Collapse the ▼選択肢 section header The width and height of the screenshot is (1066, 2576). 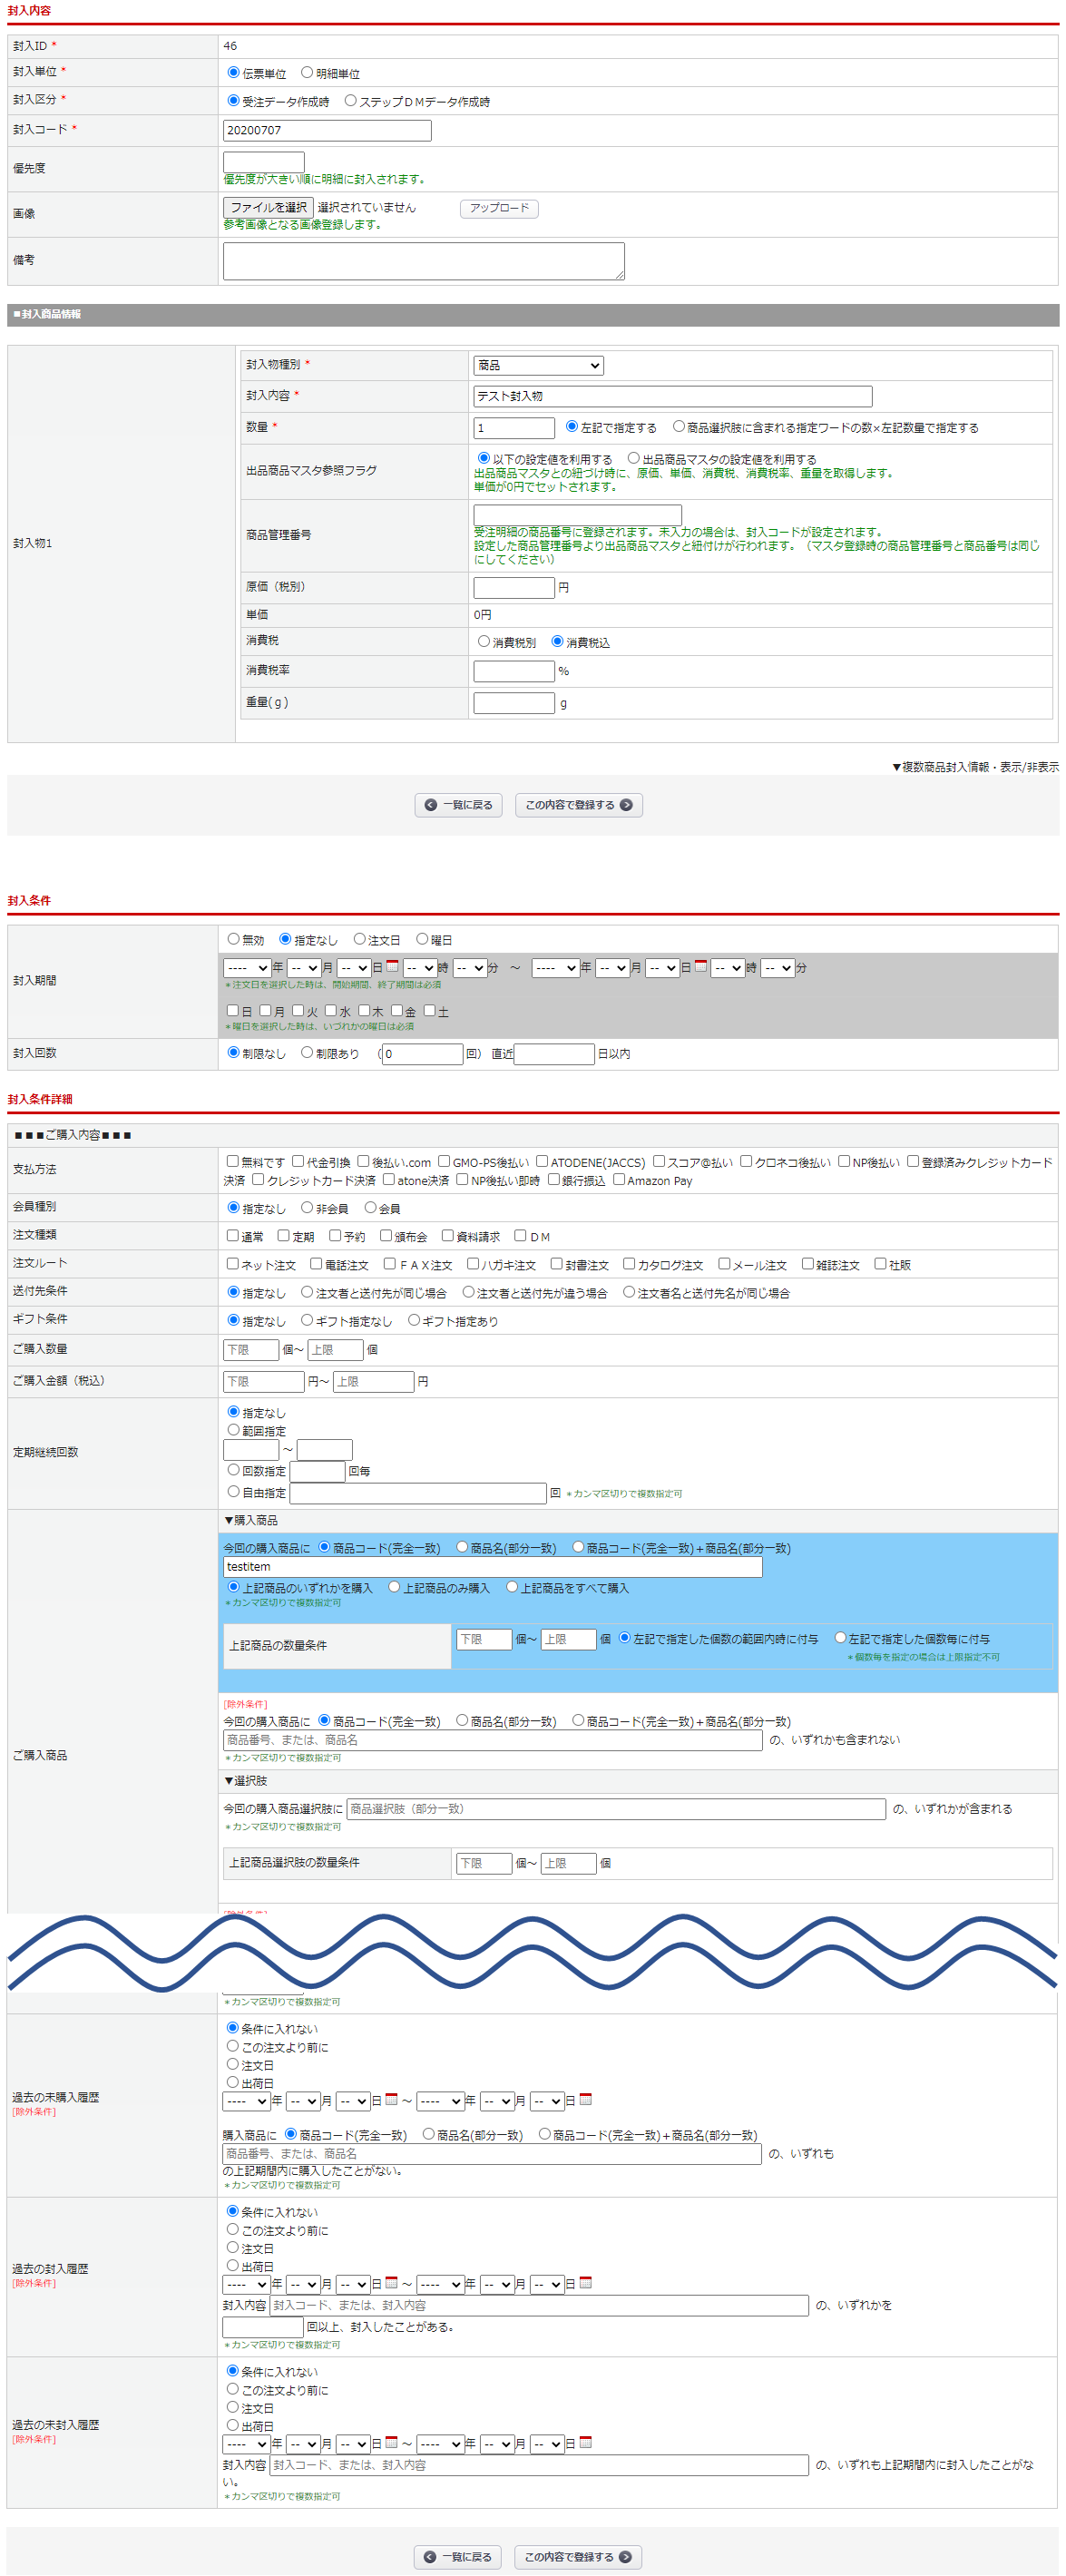246,1780
